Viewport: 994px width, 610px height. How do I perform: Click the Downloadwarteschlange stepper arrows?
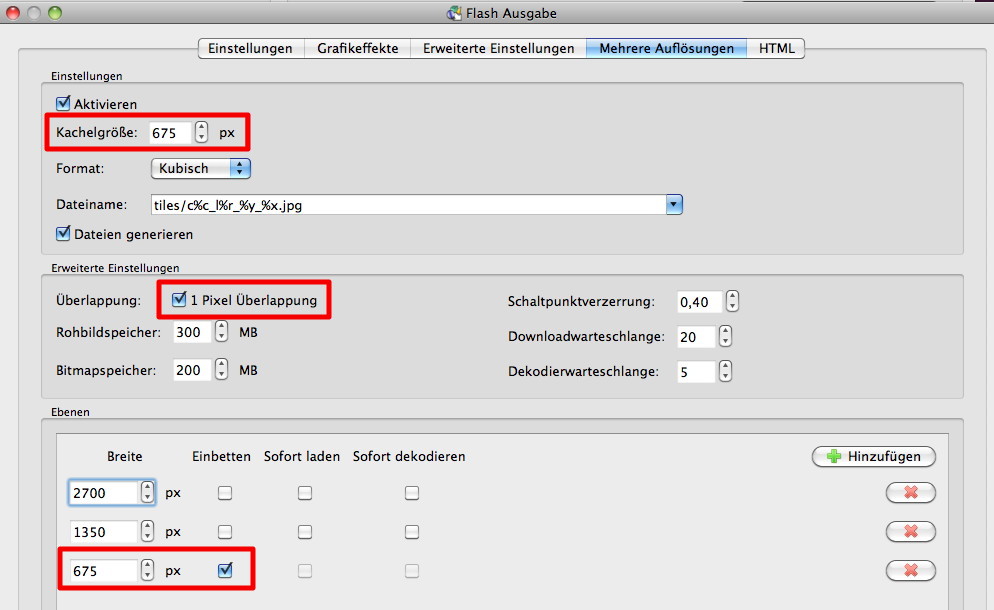[x=725, y=337]
